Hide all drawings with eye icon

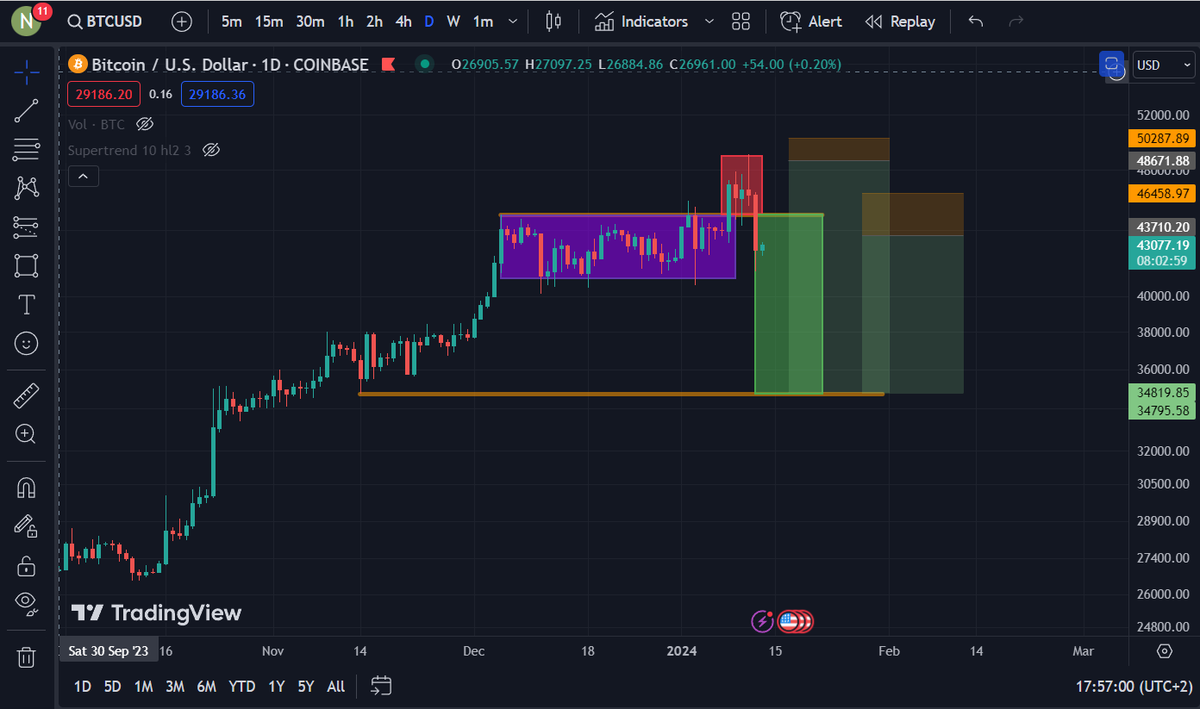pos(27,603)
